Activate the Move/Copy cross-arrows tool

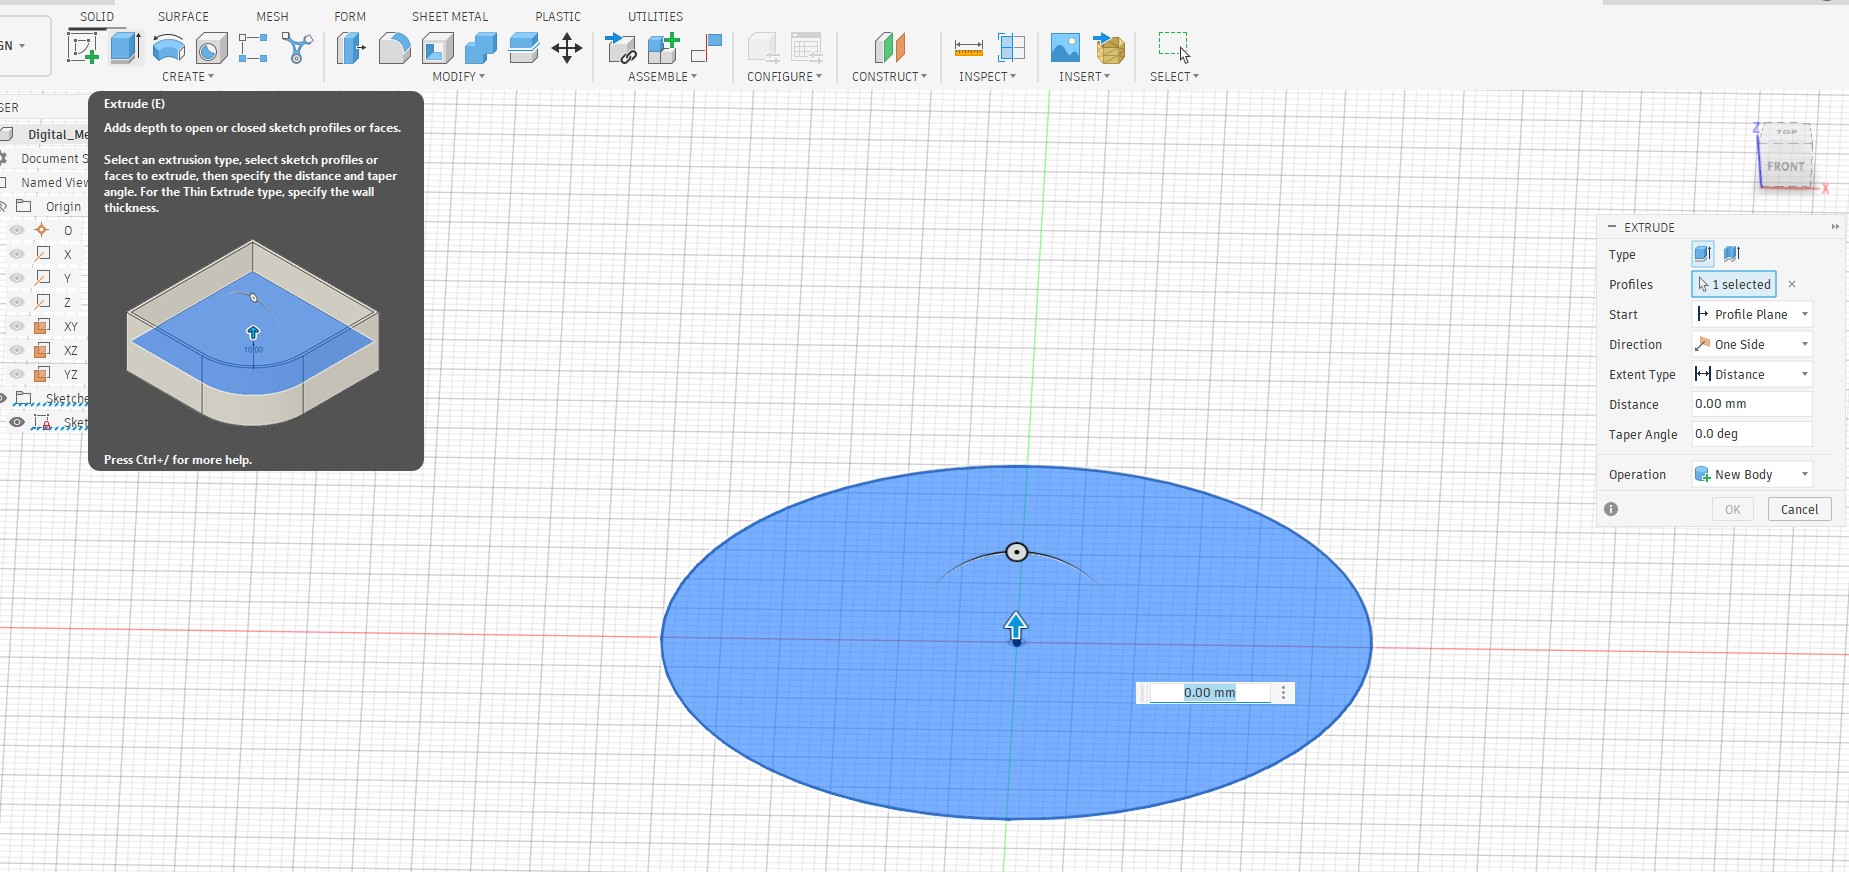pos(567,48)
